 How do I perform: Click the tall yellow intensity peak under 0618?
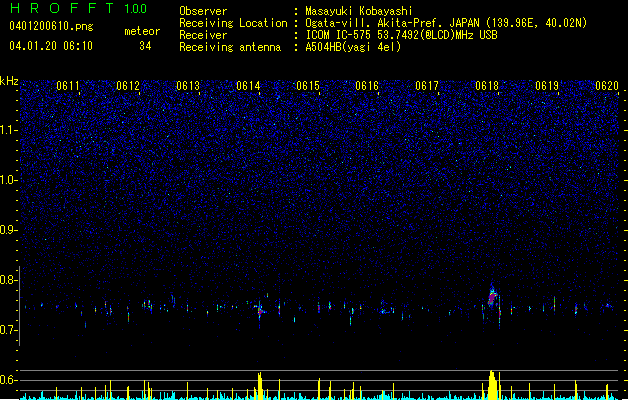tap(492, 385)
